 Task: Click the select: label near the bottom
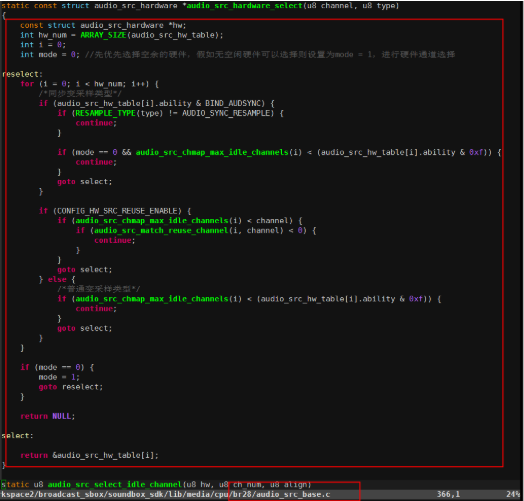[x=18, y=436]
